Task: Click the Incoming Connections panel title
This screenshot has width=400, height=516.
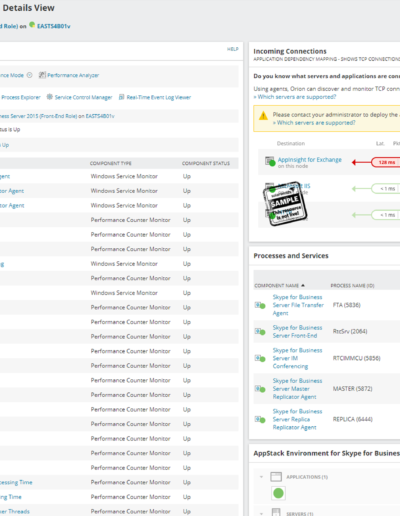Action: pos(290,51)
